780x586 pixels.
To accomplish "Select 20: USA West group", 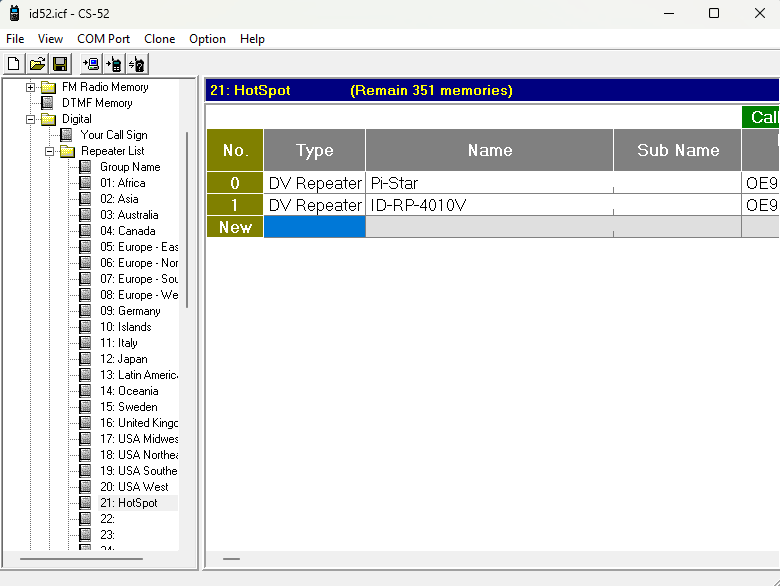I will pyautogui.click(x=134, y=487).
